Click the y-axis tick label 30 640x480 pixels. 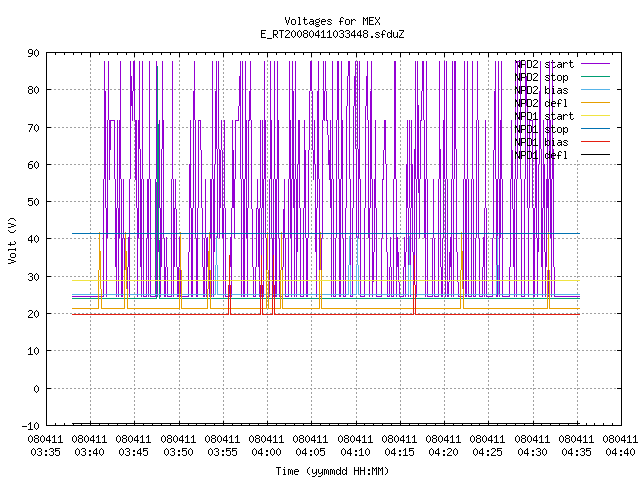[33, 277]
